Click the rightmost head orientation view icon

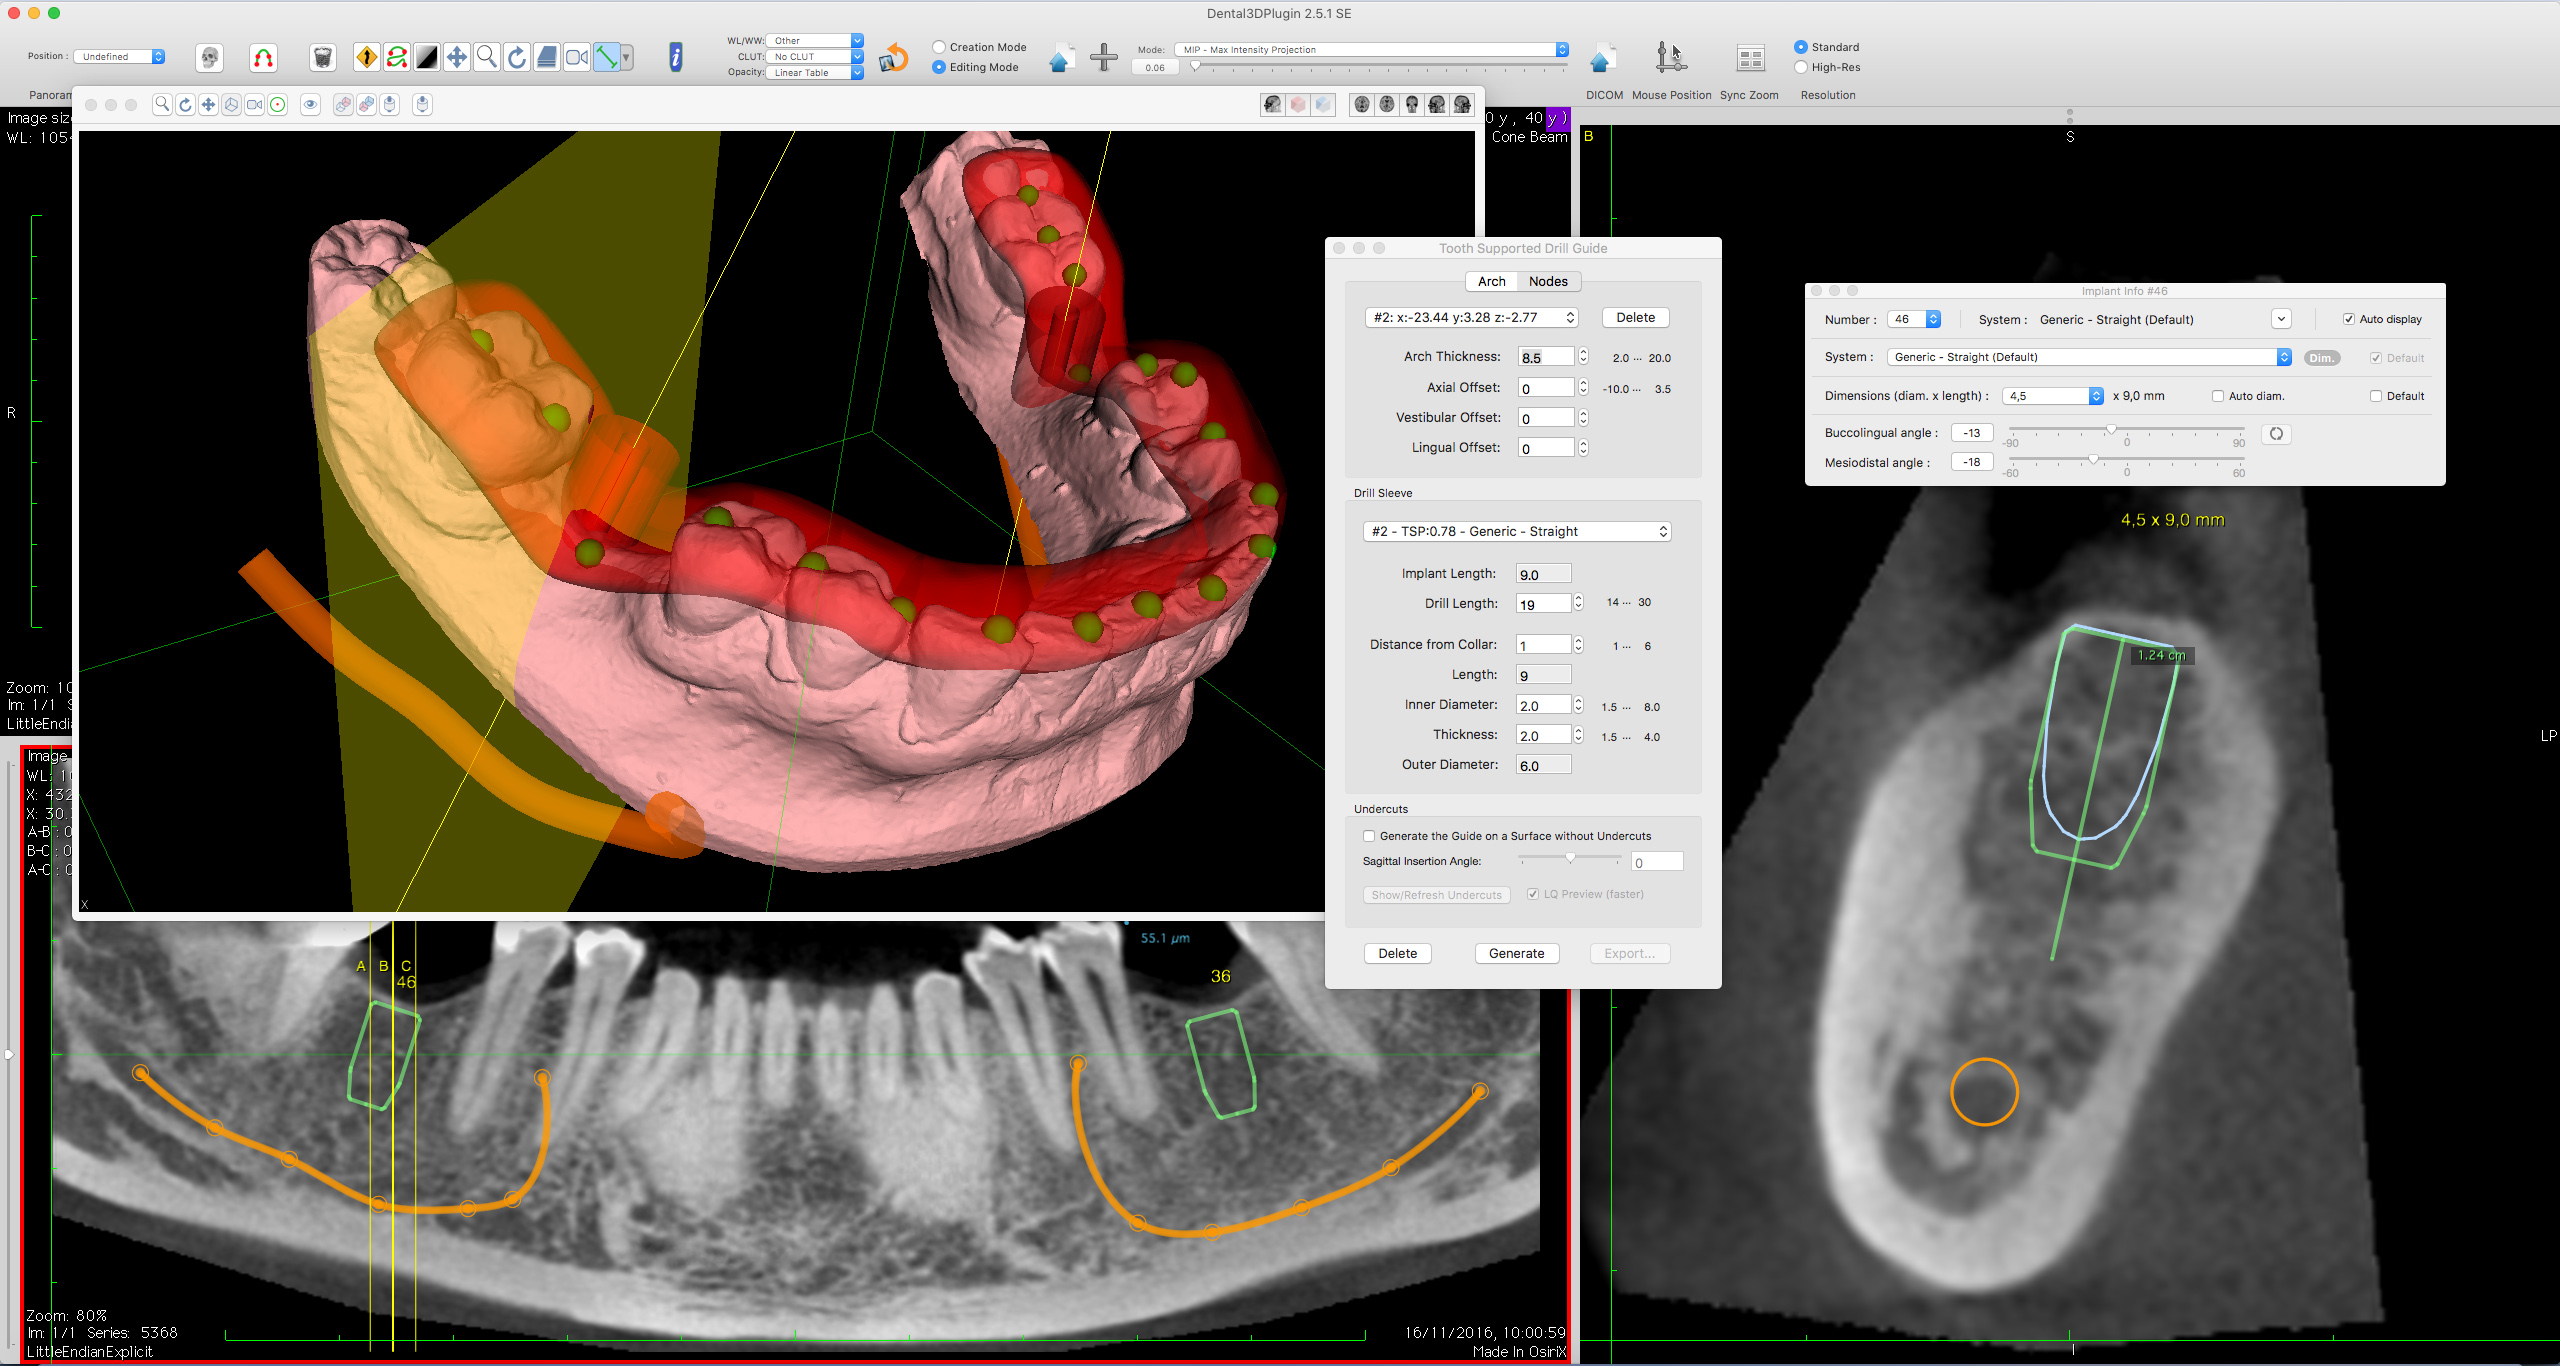pyautogui.click(x=1462, y=104)
